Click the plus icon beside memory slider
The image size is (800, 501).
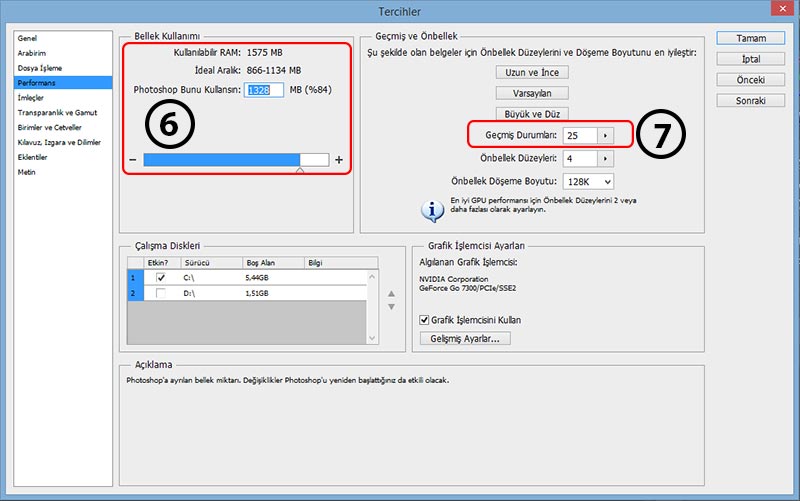click(x=339, y=160)
